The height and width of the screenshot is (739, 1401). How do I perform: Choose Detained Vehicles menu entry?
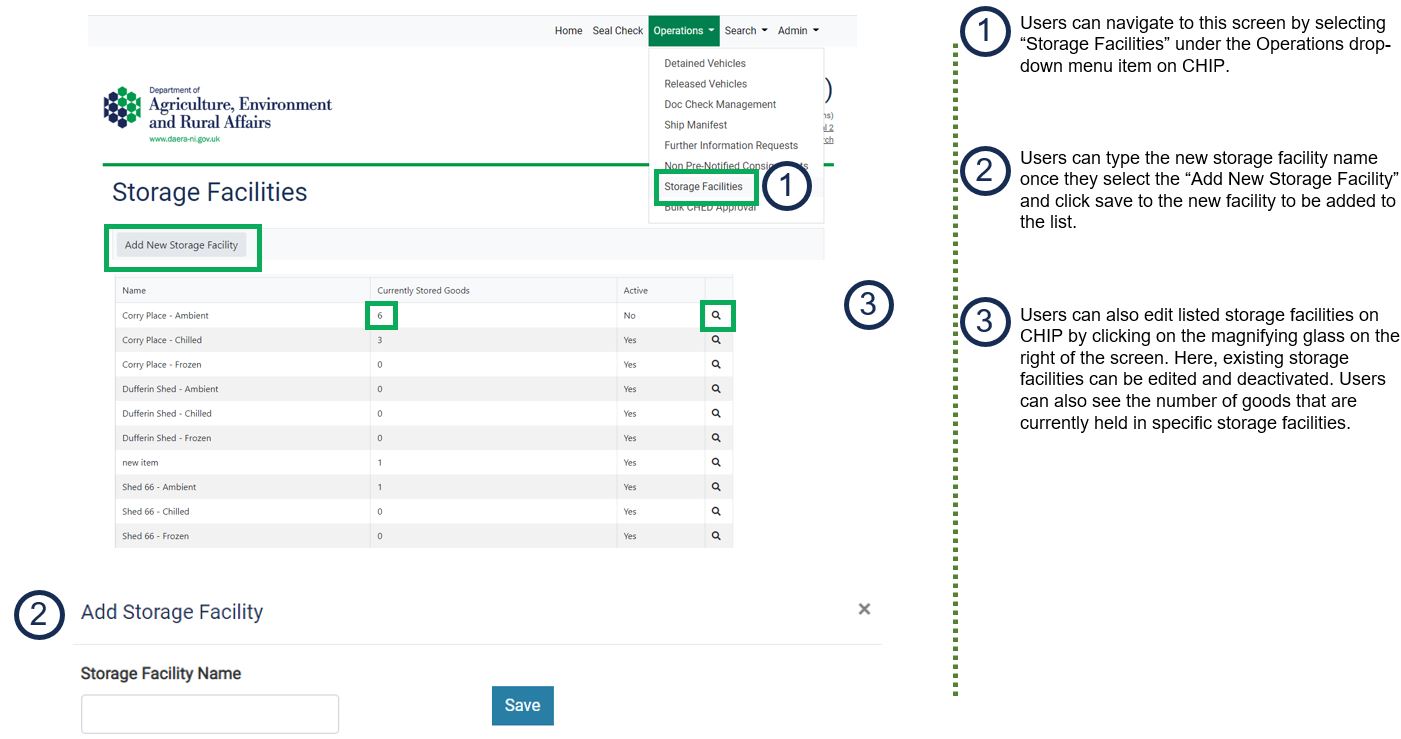click(x=705, y=63)
